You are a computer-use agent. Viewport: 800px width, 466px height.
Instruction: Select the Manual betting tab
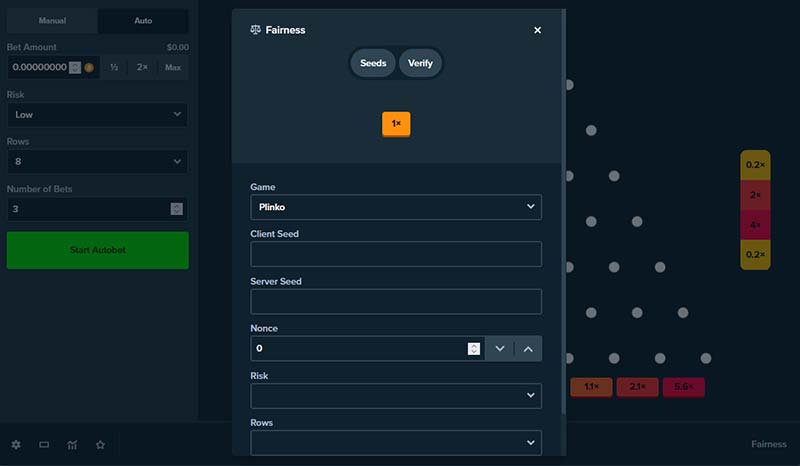(52, 21)
